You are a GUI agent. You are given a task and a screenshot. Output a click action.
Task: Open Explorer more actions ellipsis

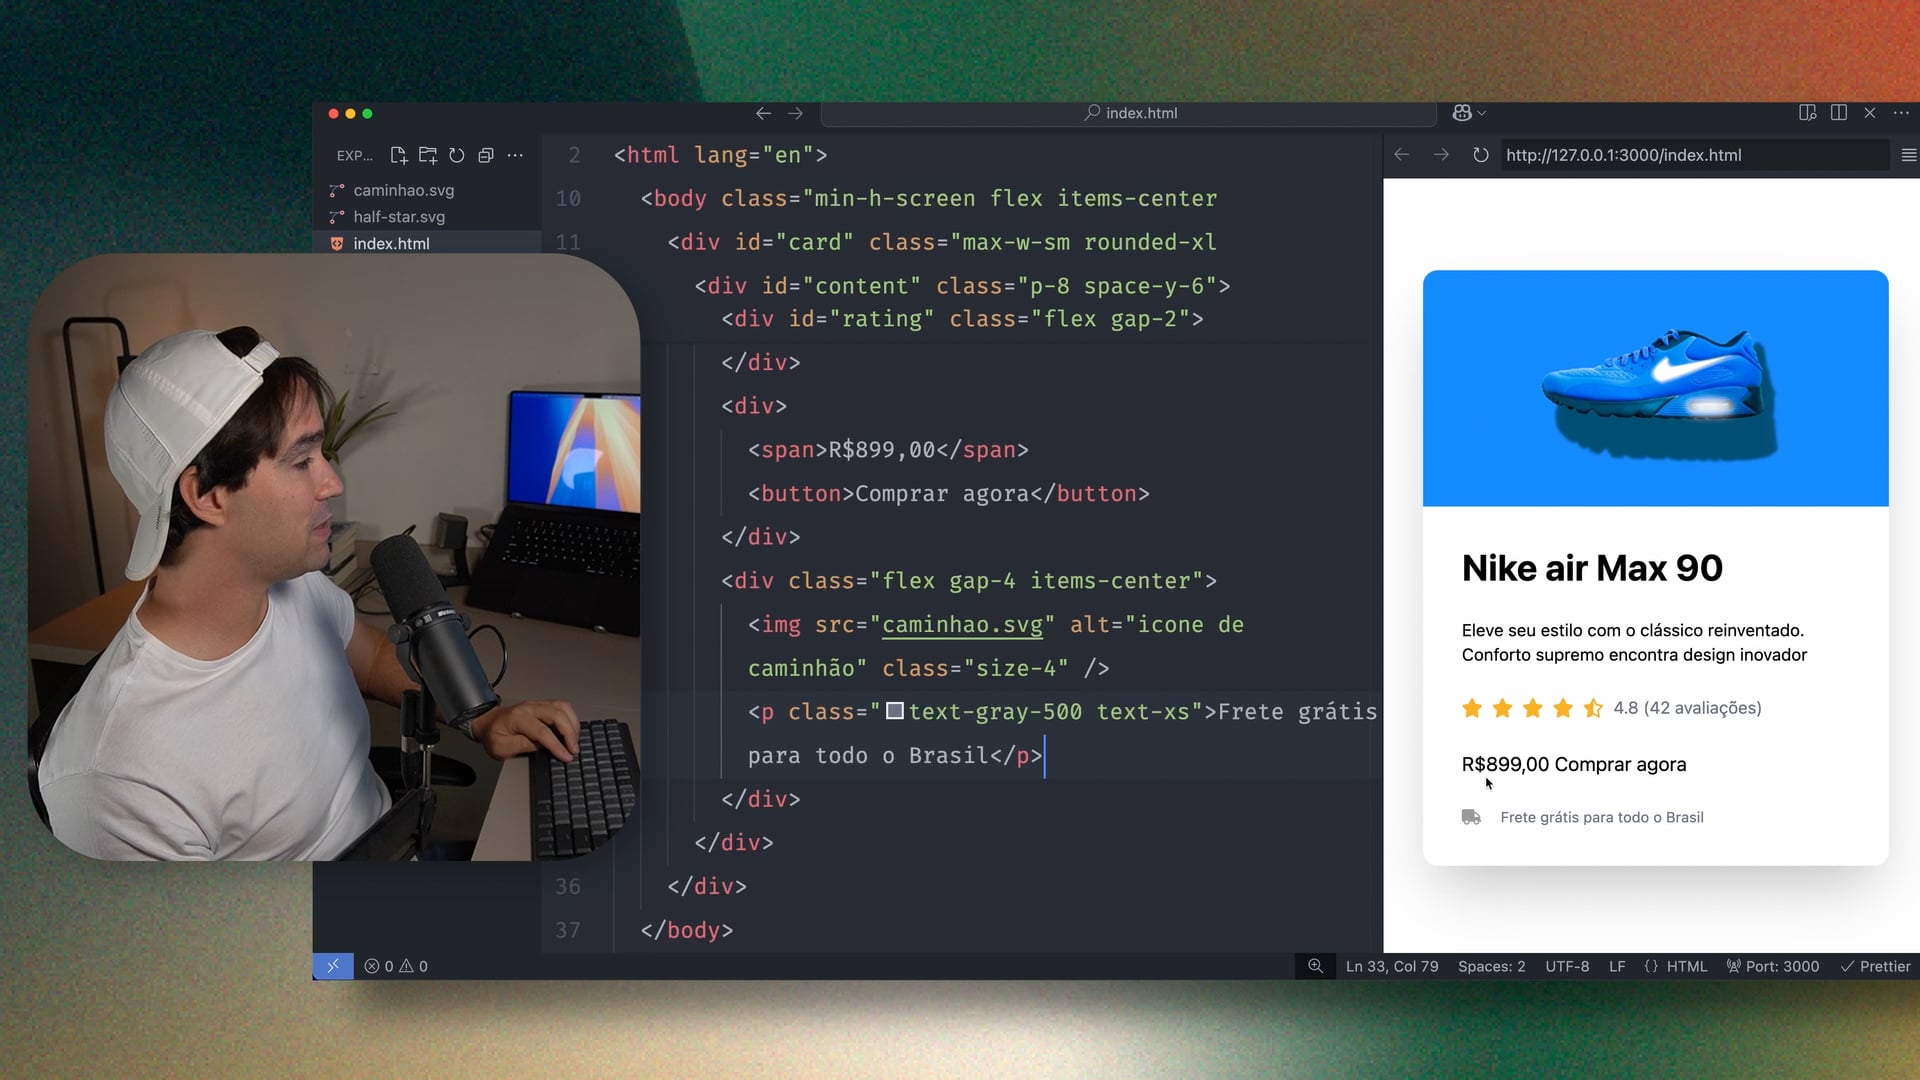click(515, 155)
